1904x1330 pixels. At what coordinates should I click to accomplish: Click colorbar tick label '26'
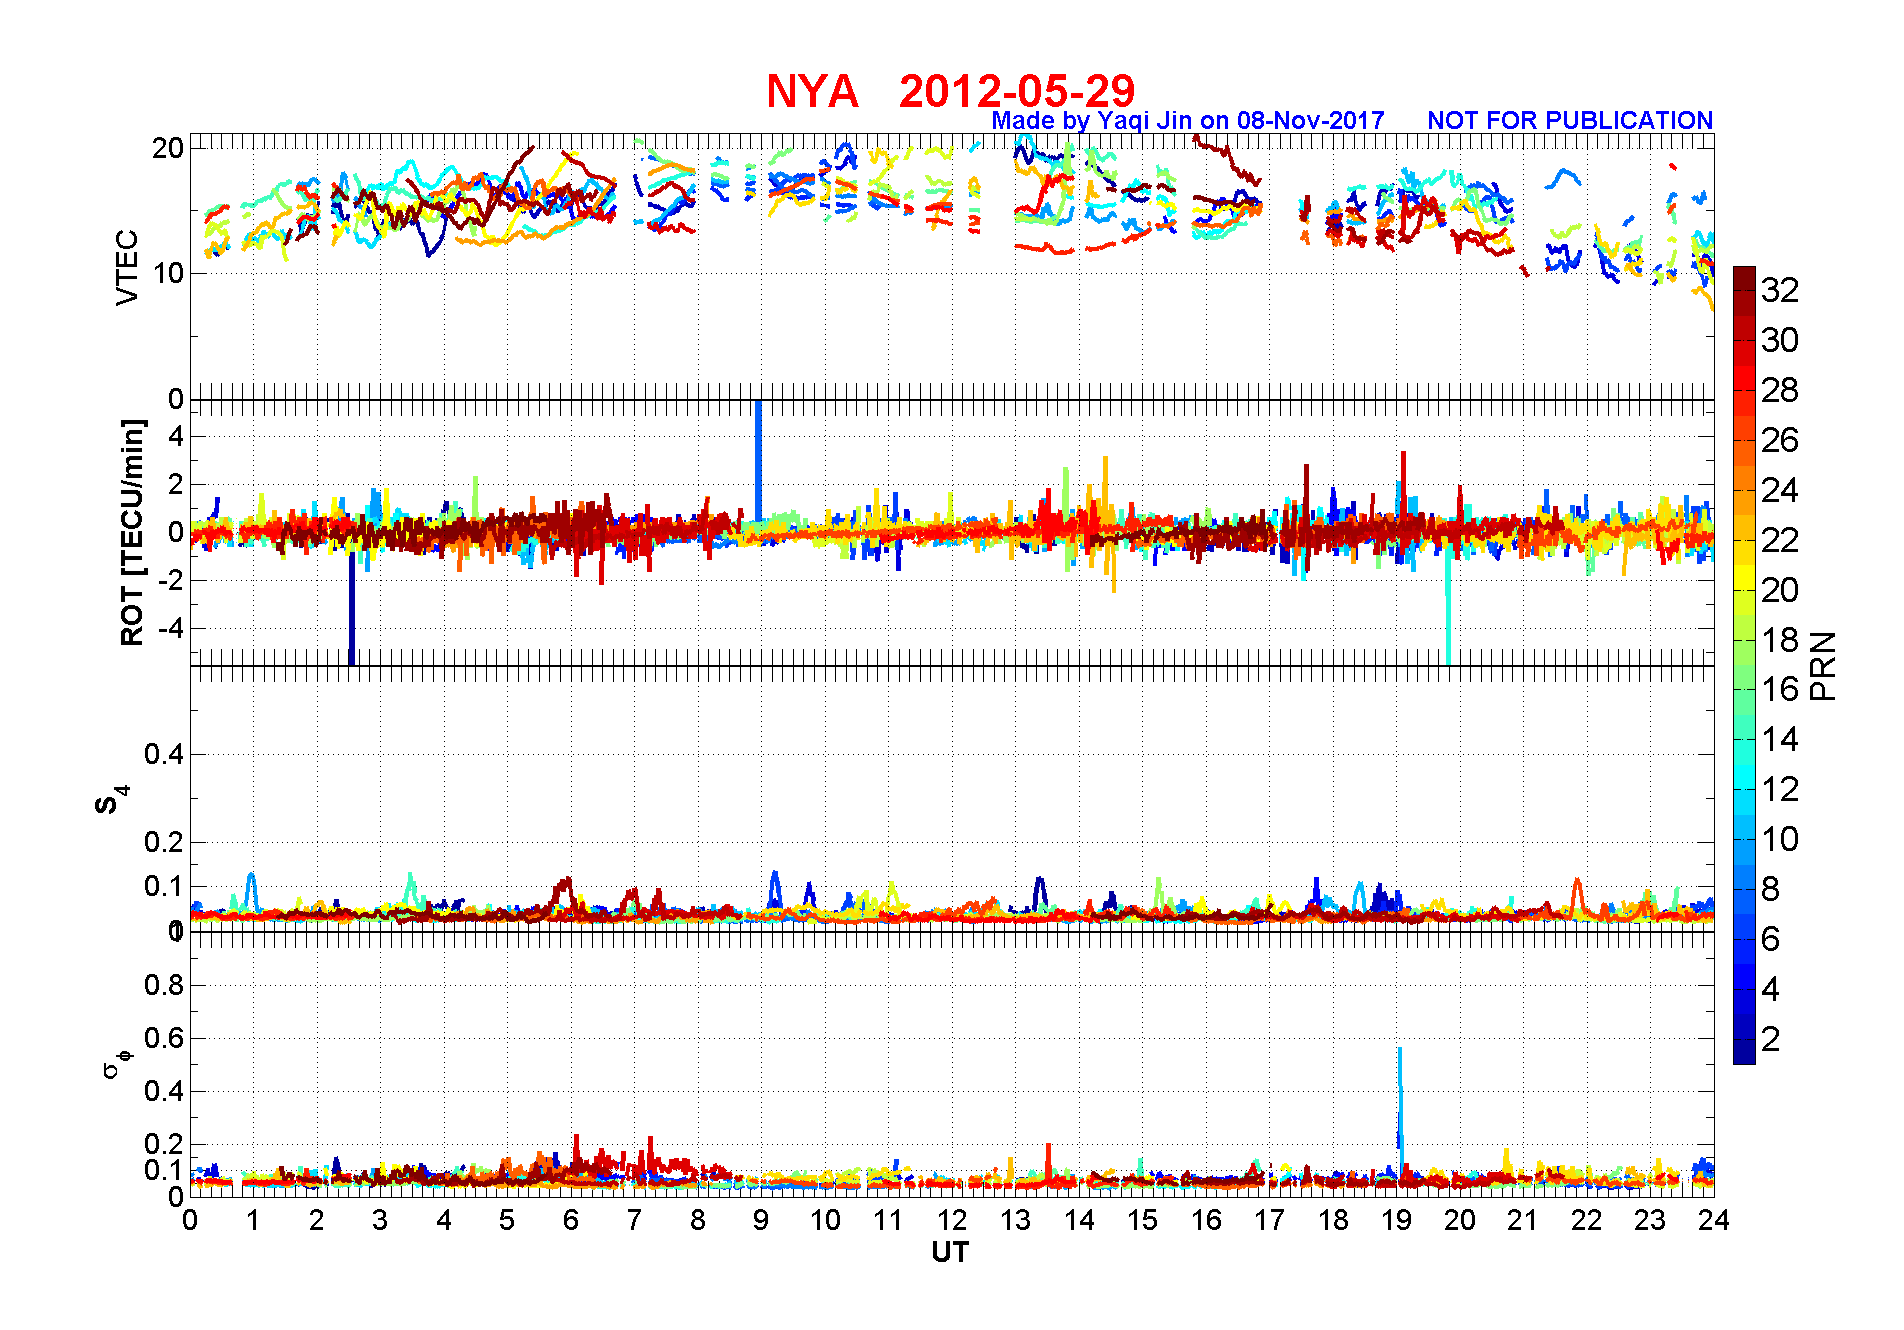[x=1780, y=440]
